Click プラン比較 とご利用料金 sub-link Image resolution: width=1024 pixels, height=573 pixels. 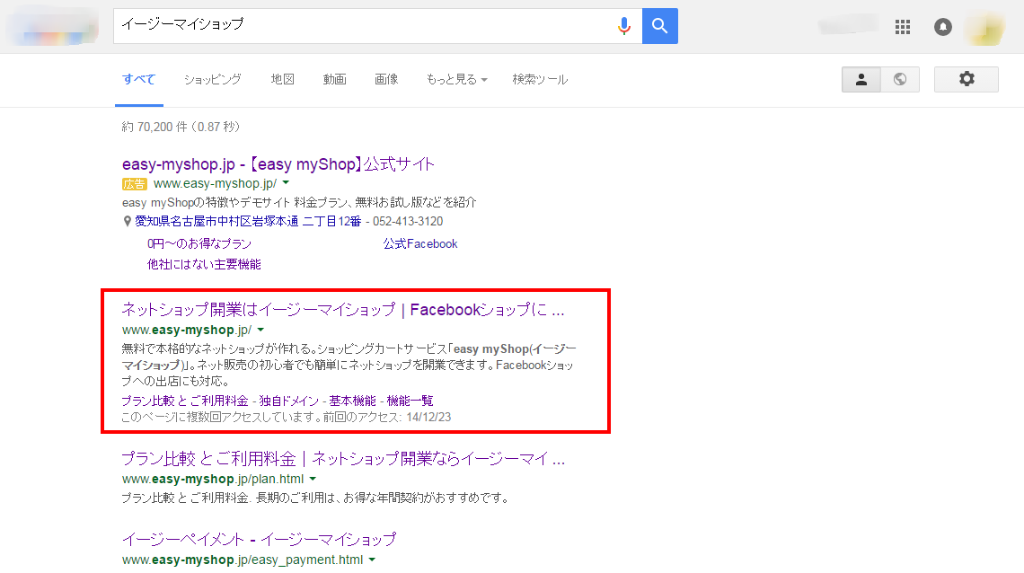click(185, 401)
